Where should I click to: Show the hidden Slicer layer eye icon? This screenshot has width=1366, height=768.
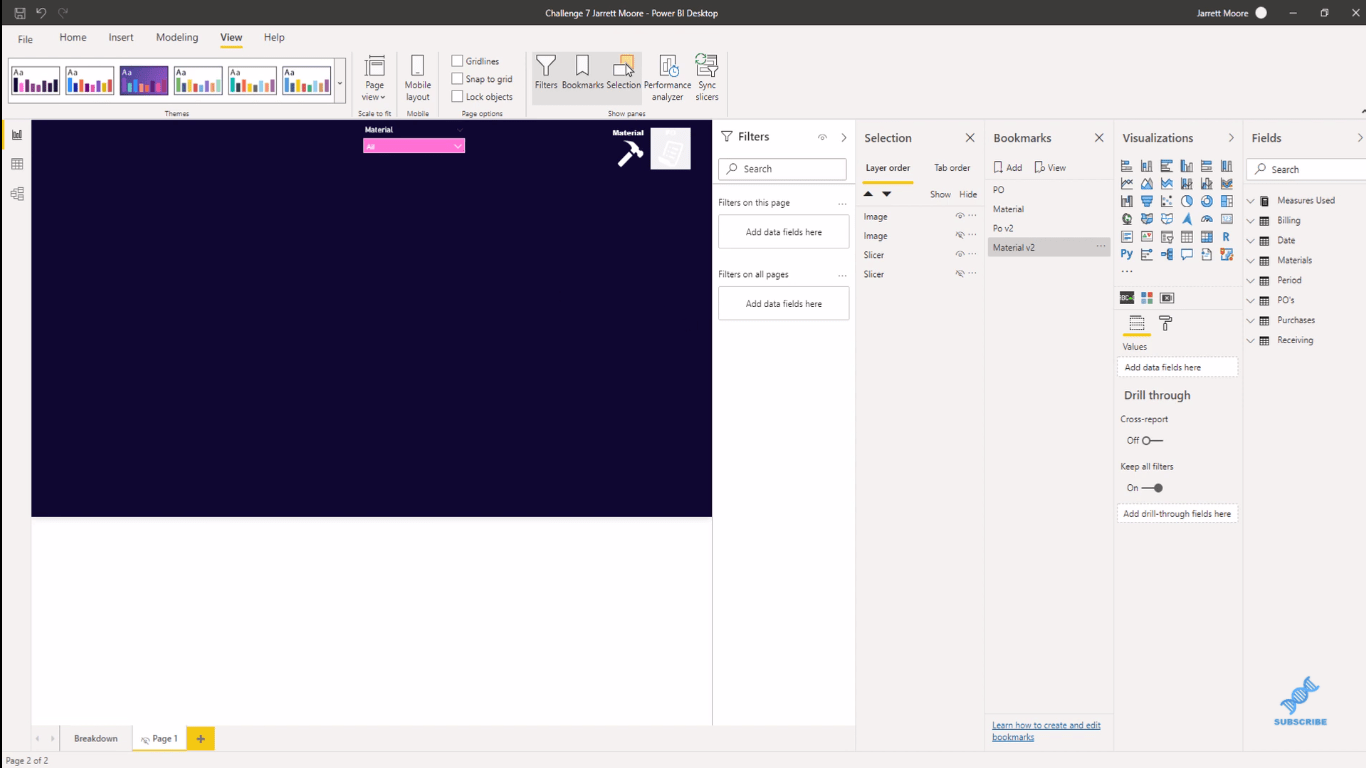pyautogui.click(x=959, y=273)
